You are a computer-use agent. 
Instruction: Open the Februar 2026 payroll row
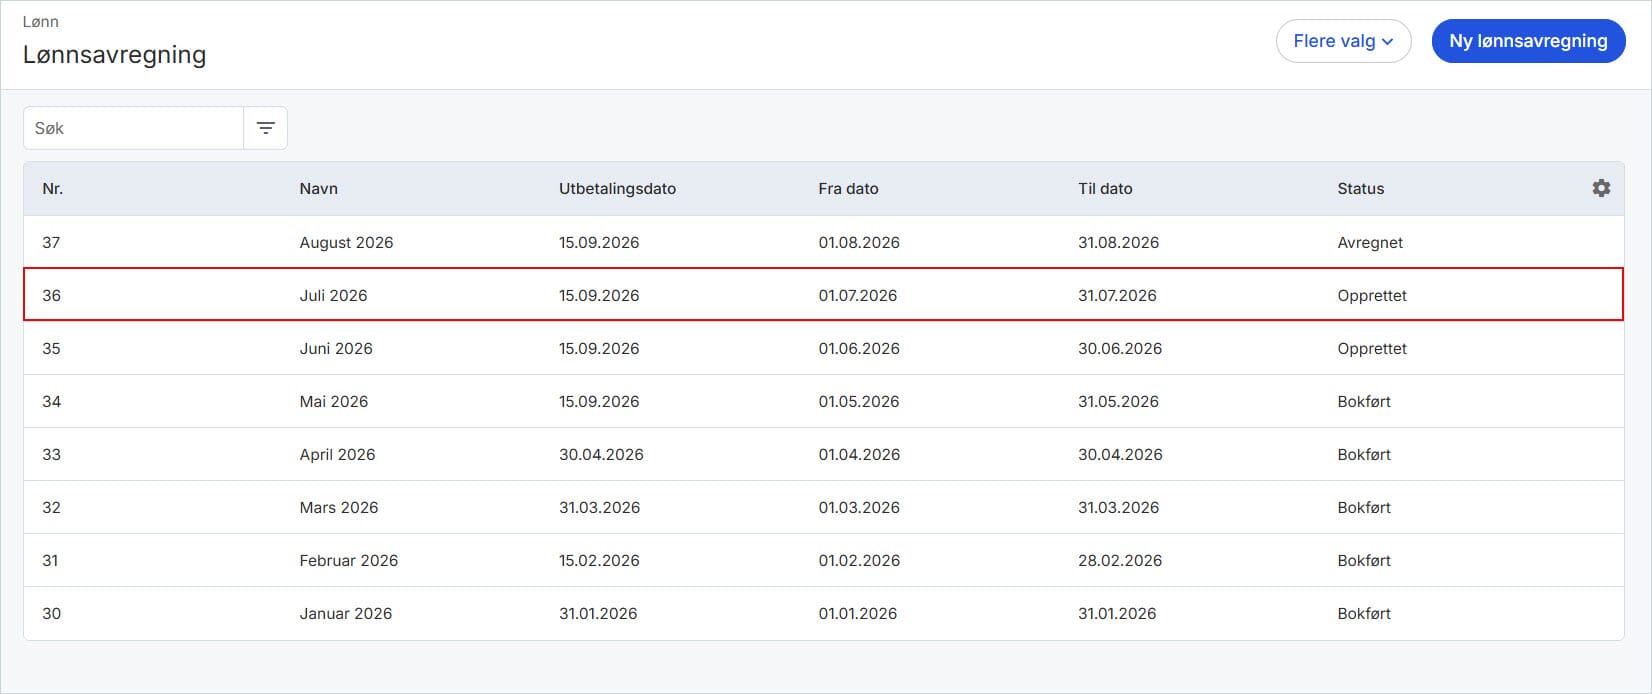click(x=824, y=560)
